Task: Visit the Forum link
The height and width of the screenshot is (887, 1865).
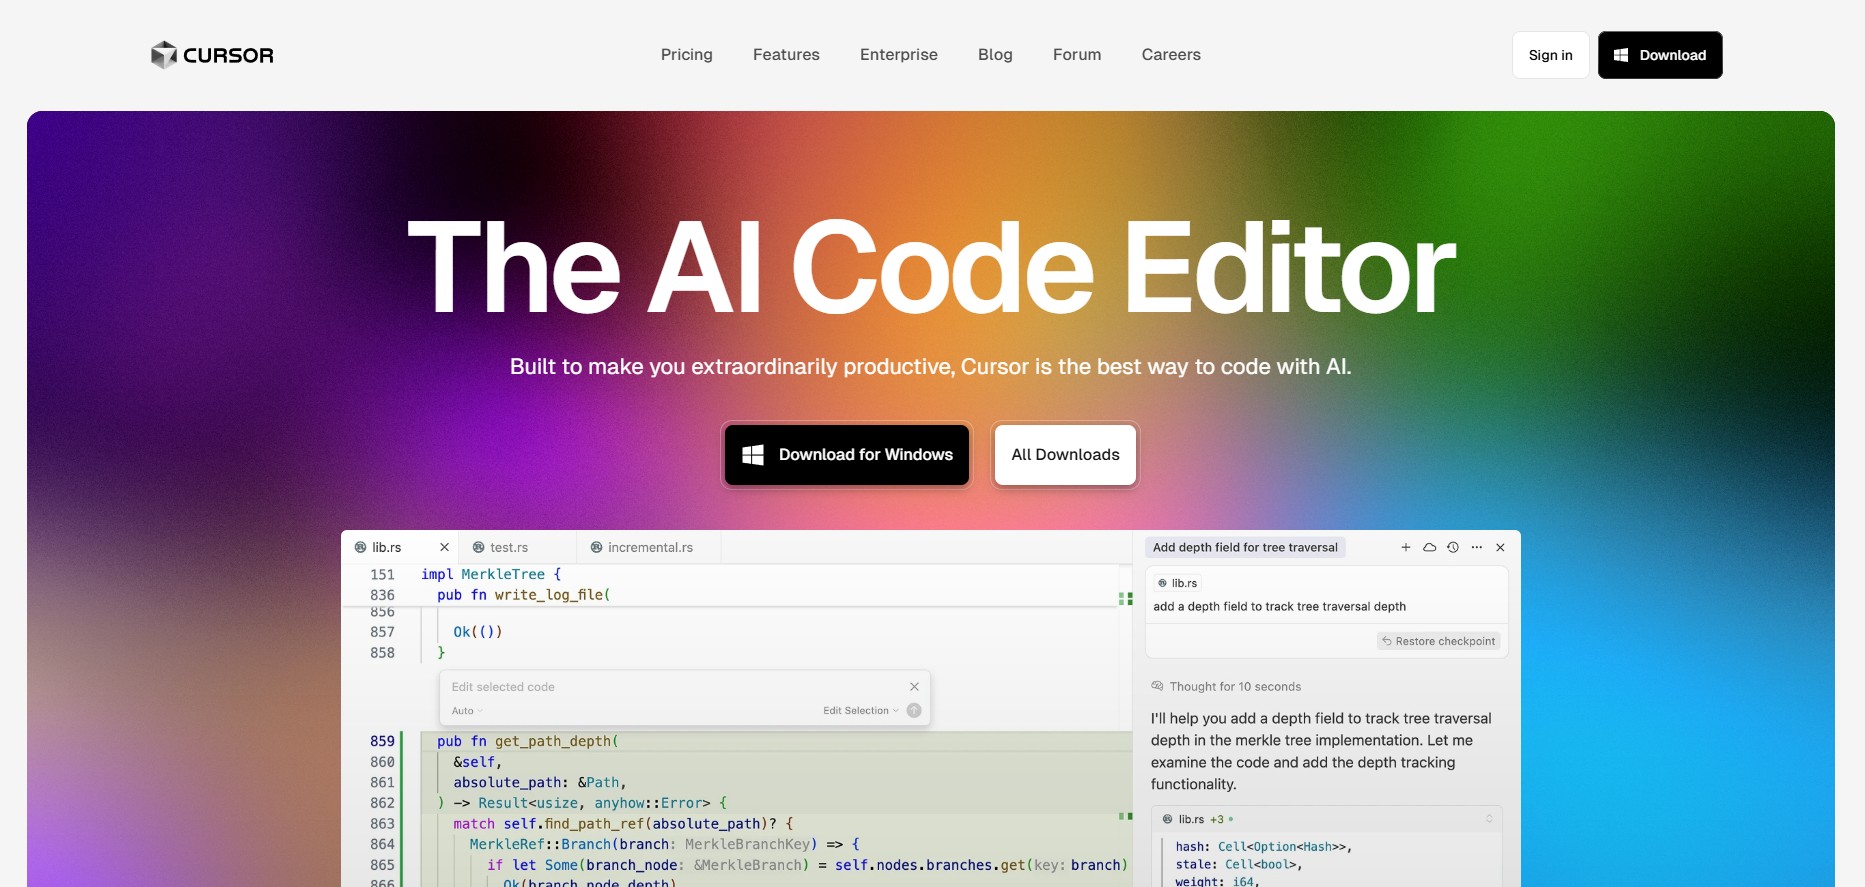Action: click(x=1077, y=55)
